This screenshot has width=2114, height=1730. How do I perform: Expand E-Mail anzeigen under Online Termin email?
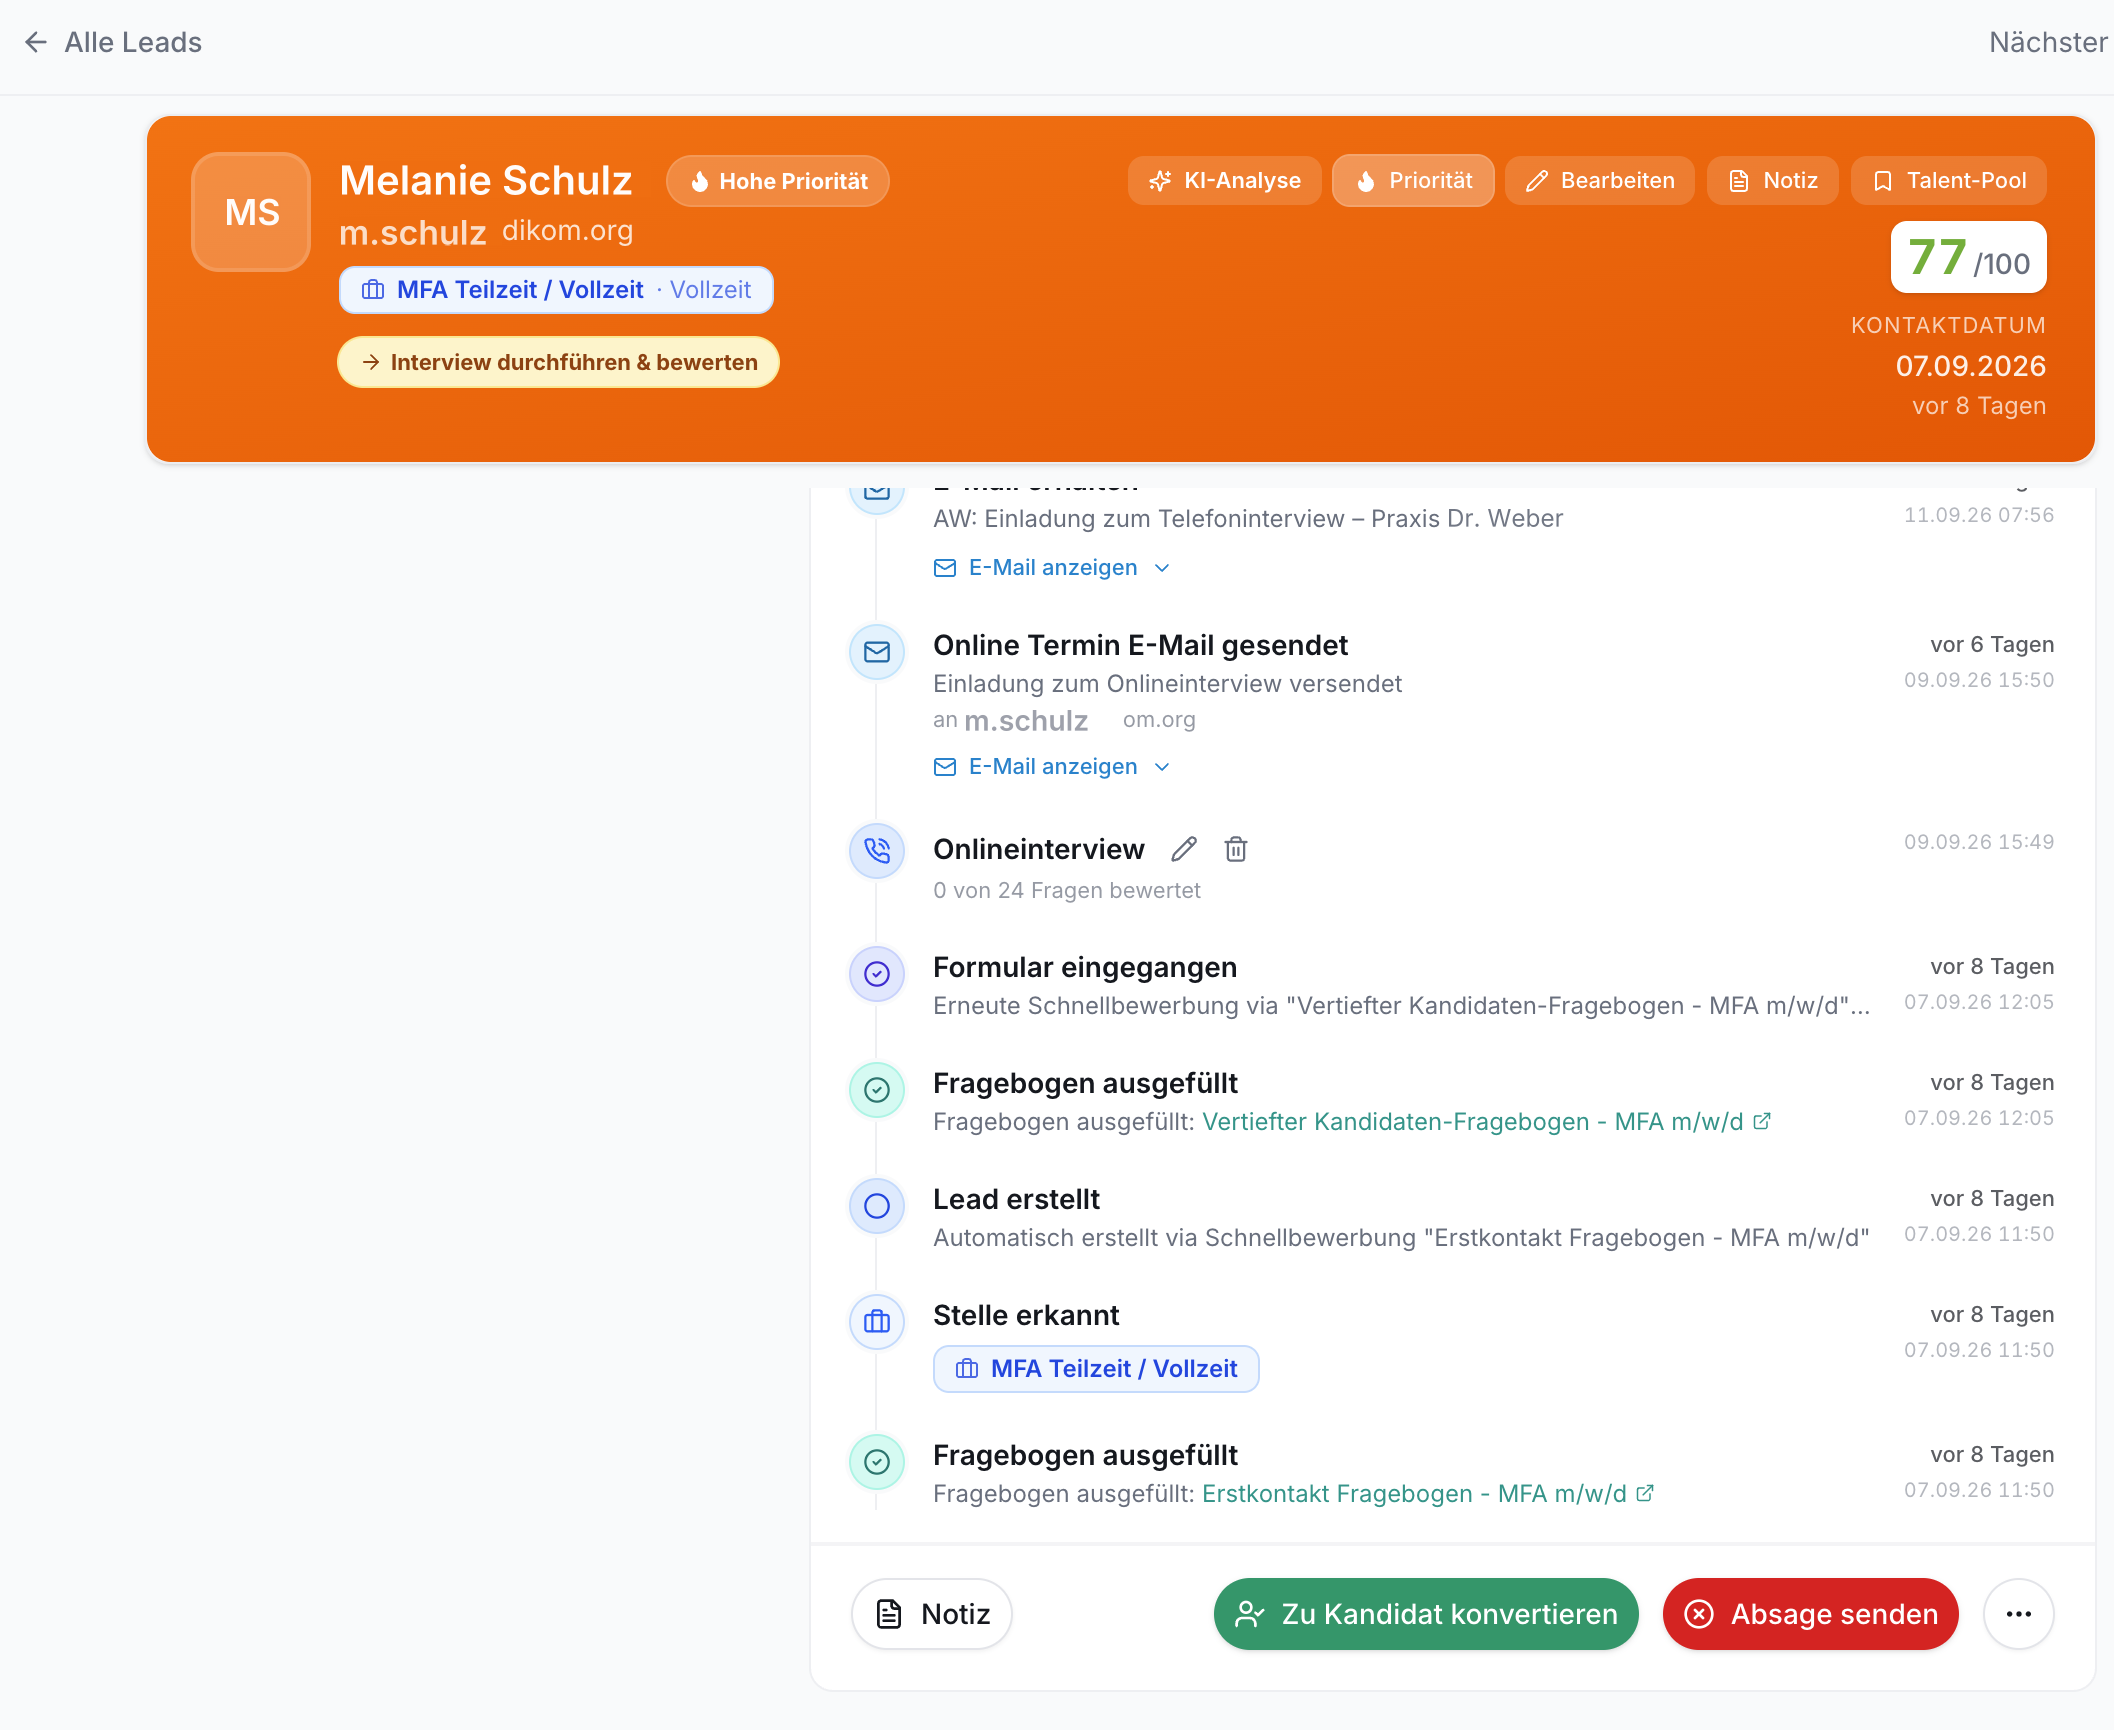(1052, 767)
